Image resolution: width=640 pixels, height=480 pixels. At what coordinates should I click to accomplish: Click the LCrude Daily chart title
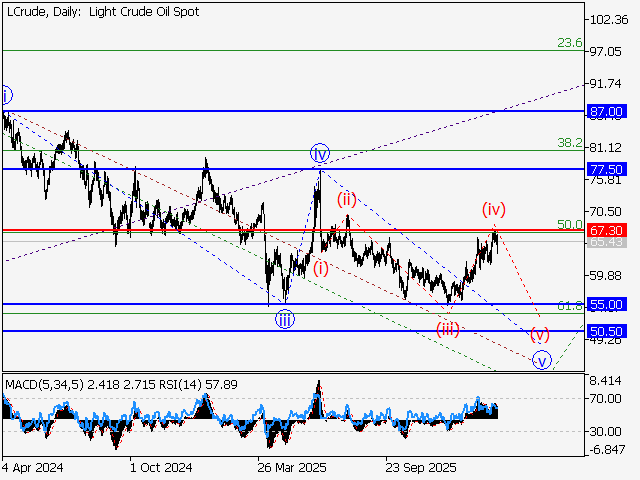click(x=102, y=12)
